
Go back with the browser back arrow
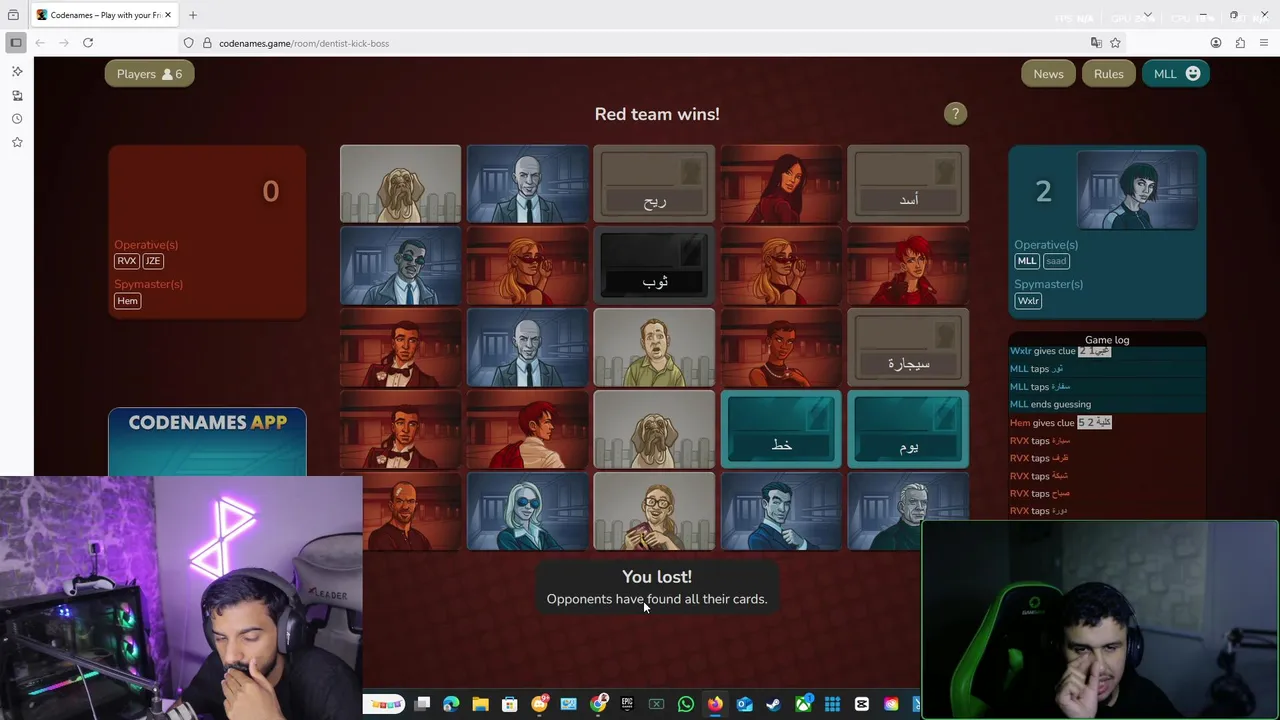click(x=40, y=43)
